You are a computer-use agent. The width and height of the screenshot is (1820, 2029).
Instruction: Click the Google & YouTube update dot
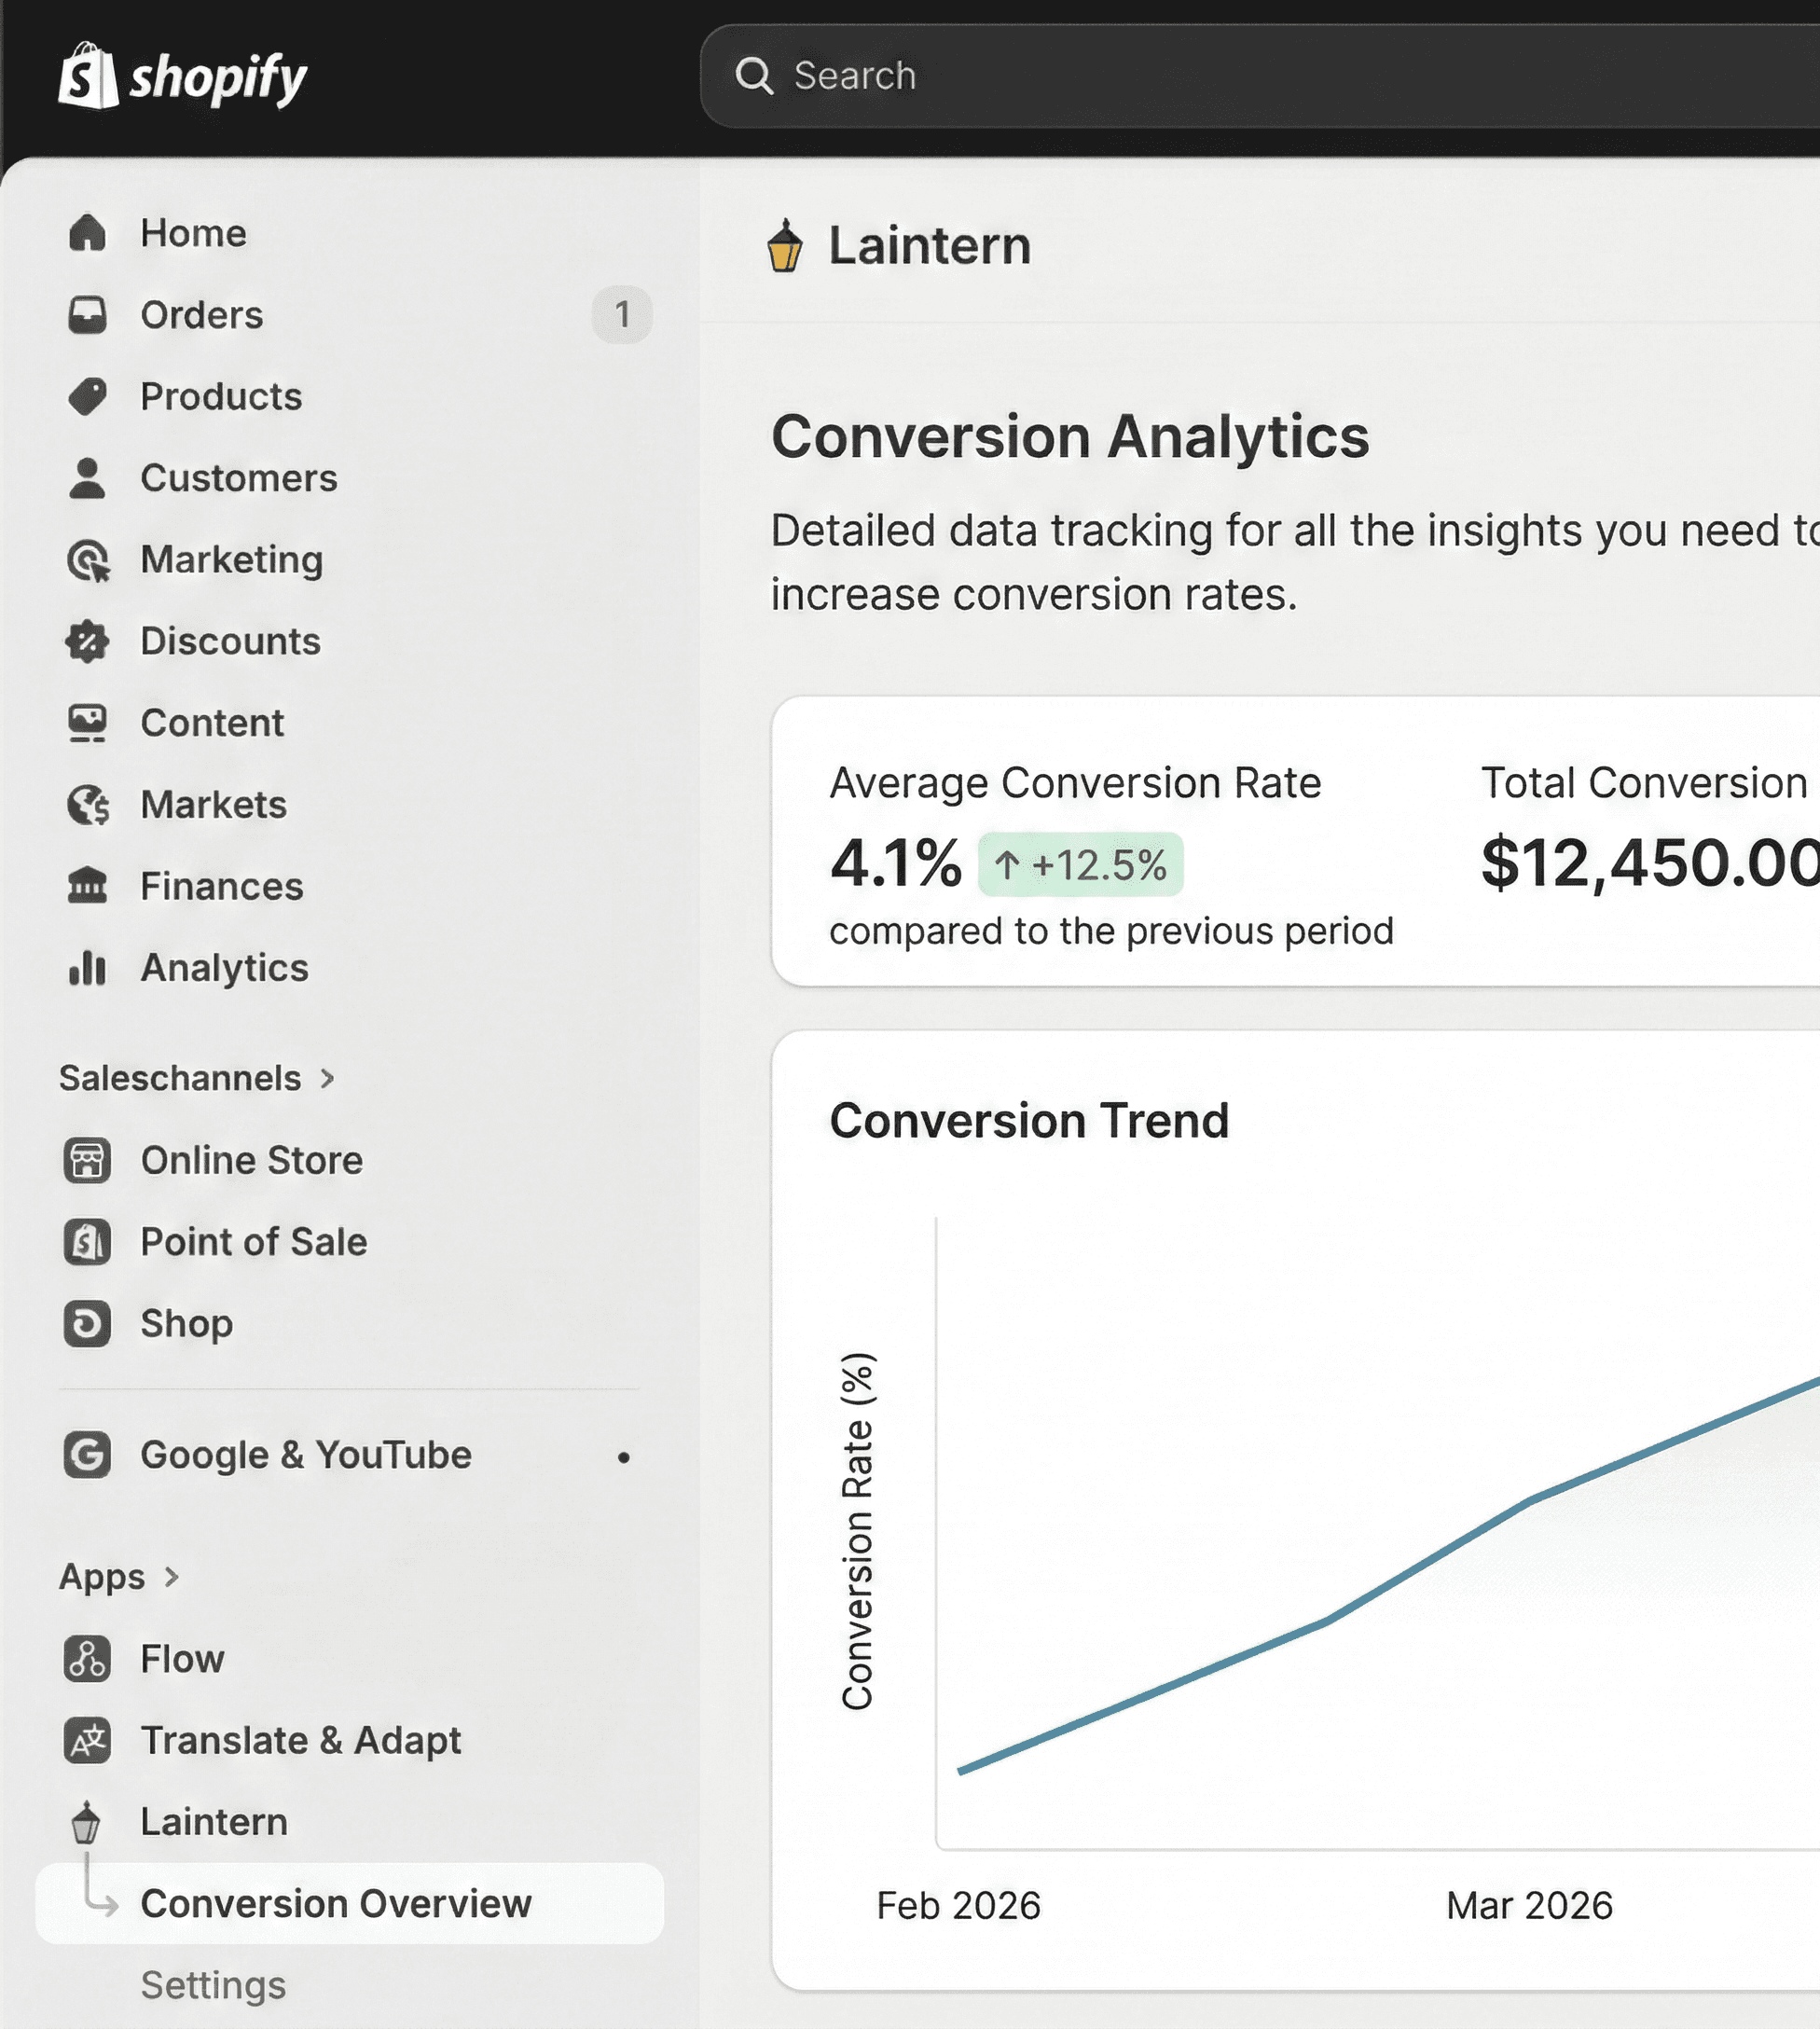coord(625,1457)
